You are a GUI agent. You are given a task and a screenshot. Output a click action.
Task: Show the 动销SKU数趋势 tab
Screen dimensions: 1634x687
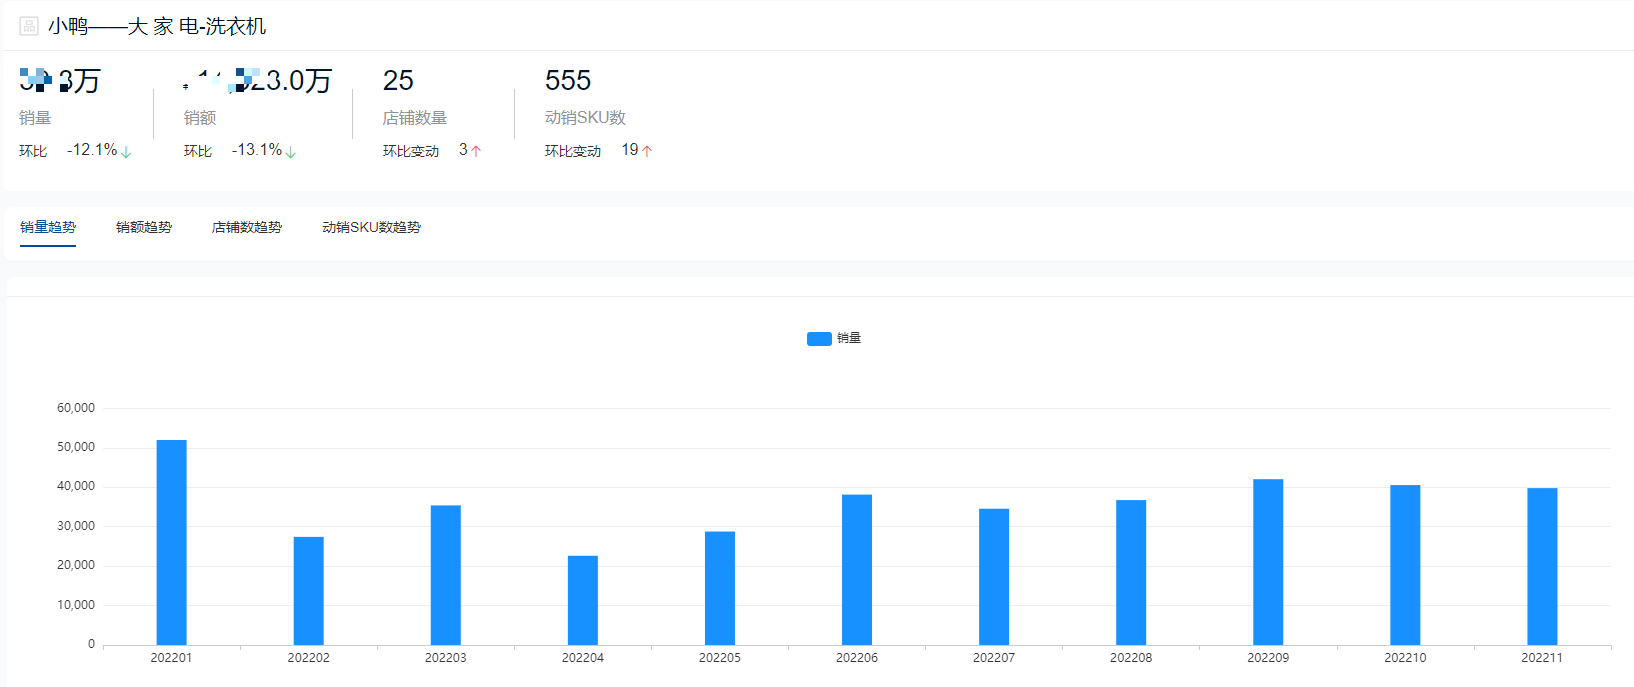(371, 228)
